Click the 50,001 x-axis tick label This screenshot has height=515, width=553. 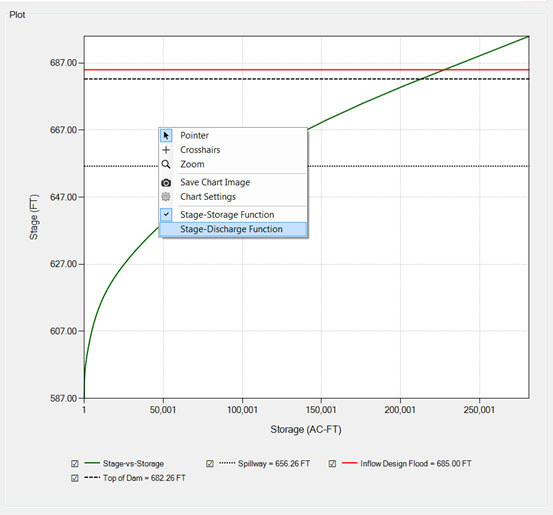163,410
